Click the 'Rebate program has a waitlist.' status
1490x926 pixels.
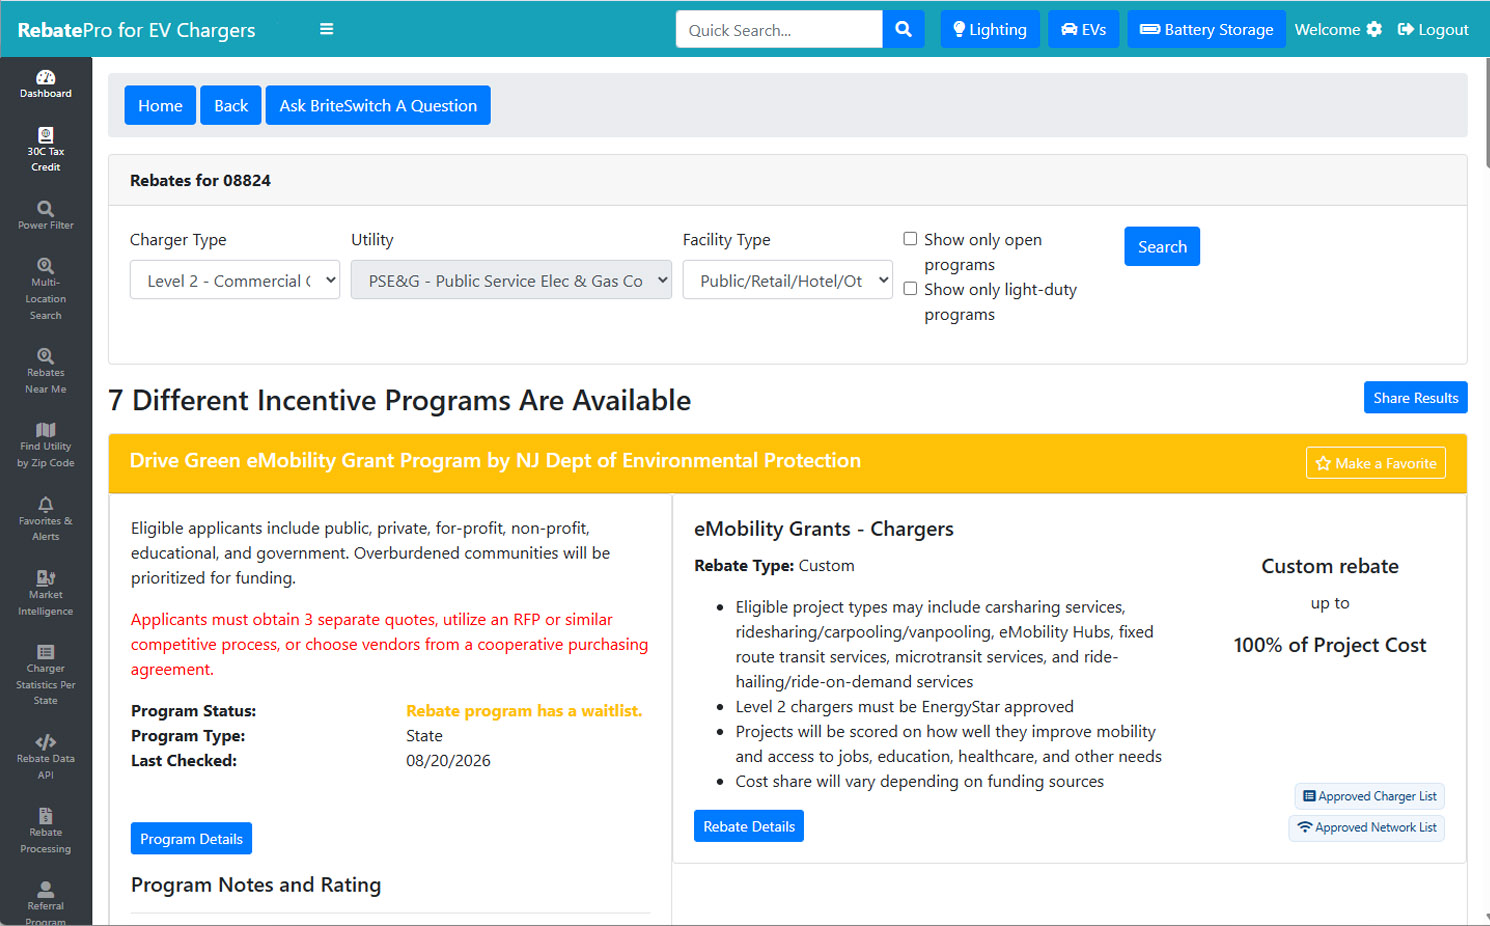[524, 711]
